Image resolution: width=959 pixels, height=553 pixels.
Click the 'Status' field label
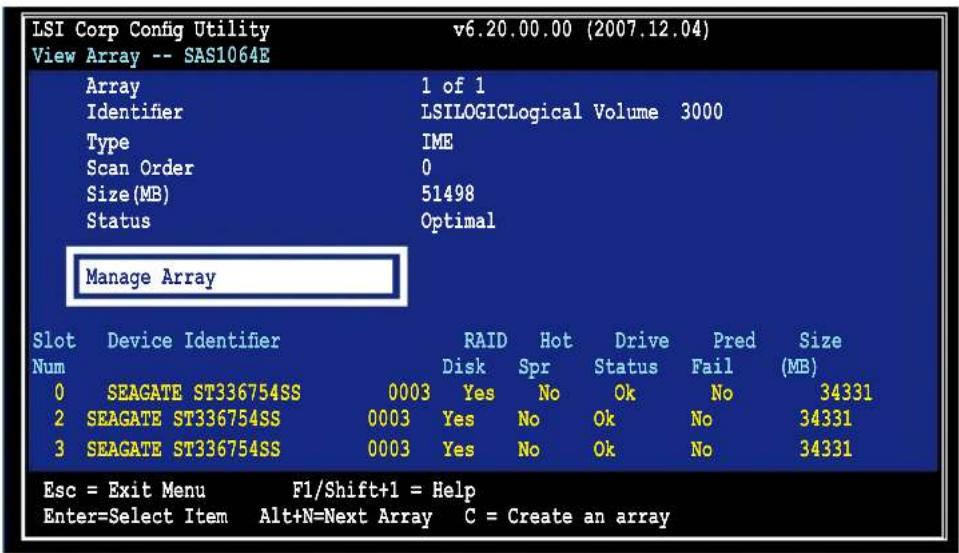tap(118, 221)
